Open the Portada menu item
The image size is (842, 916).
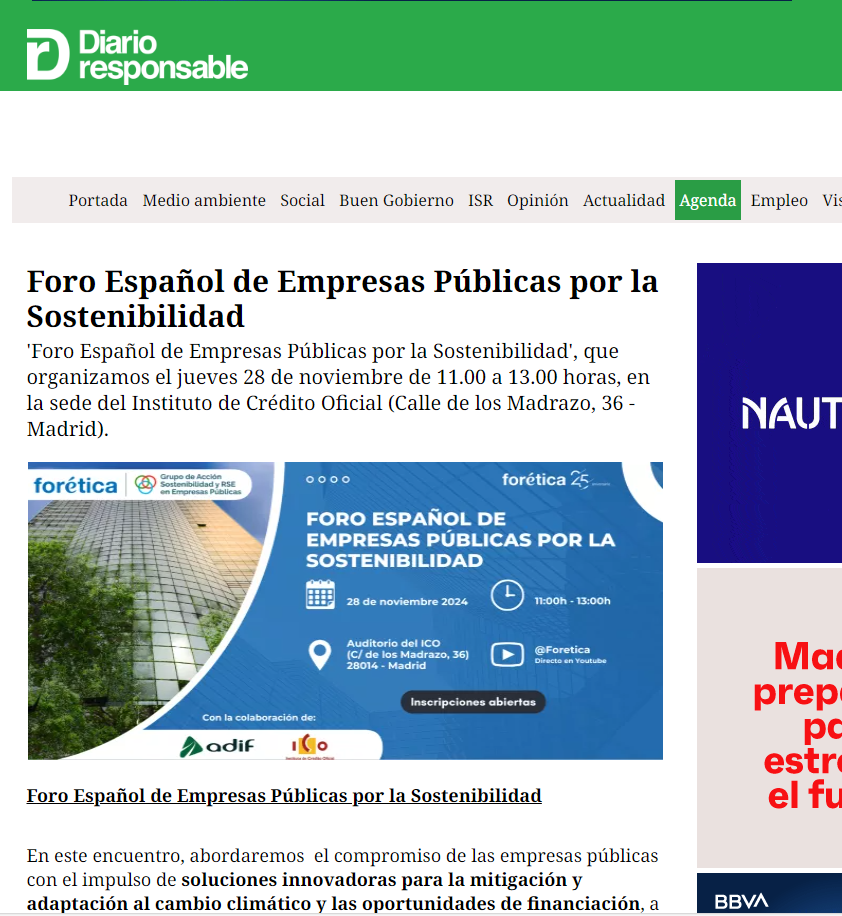tap(98, 200)
